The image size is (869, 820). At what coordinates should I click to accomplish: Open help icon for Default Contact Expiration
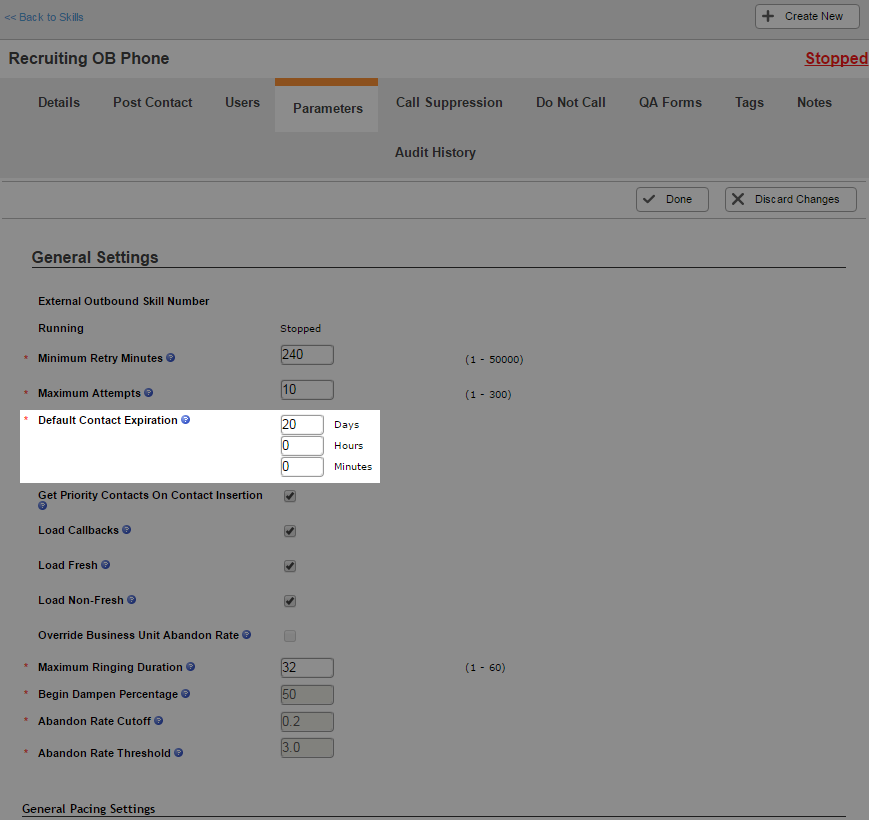(186, 420)
